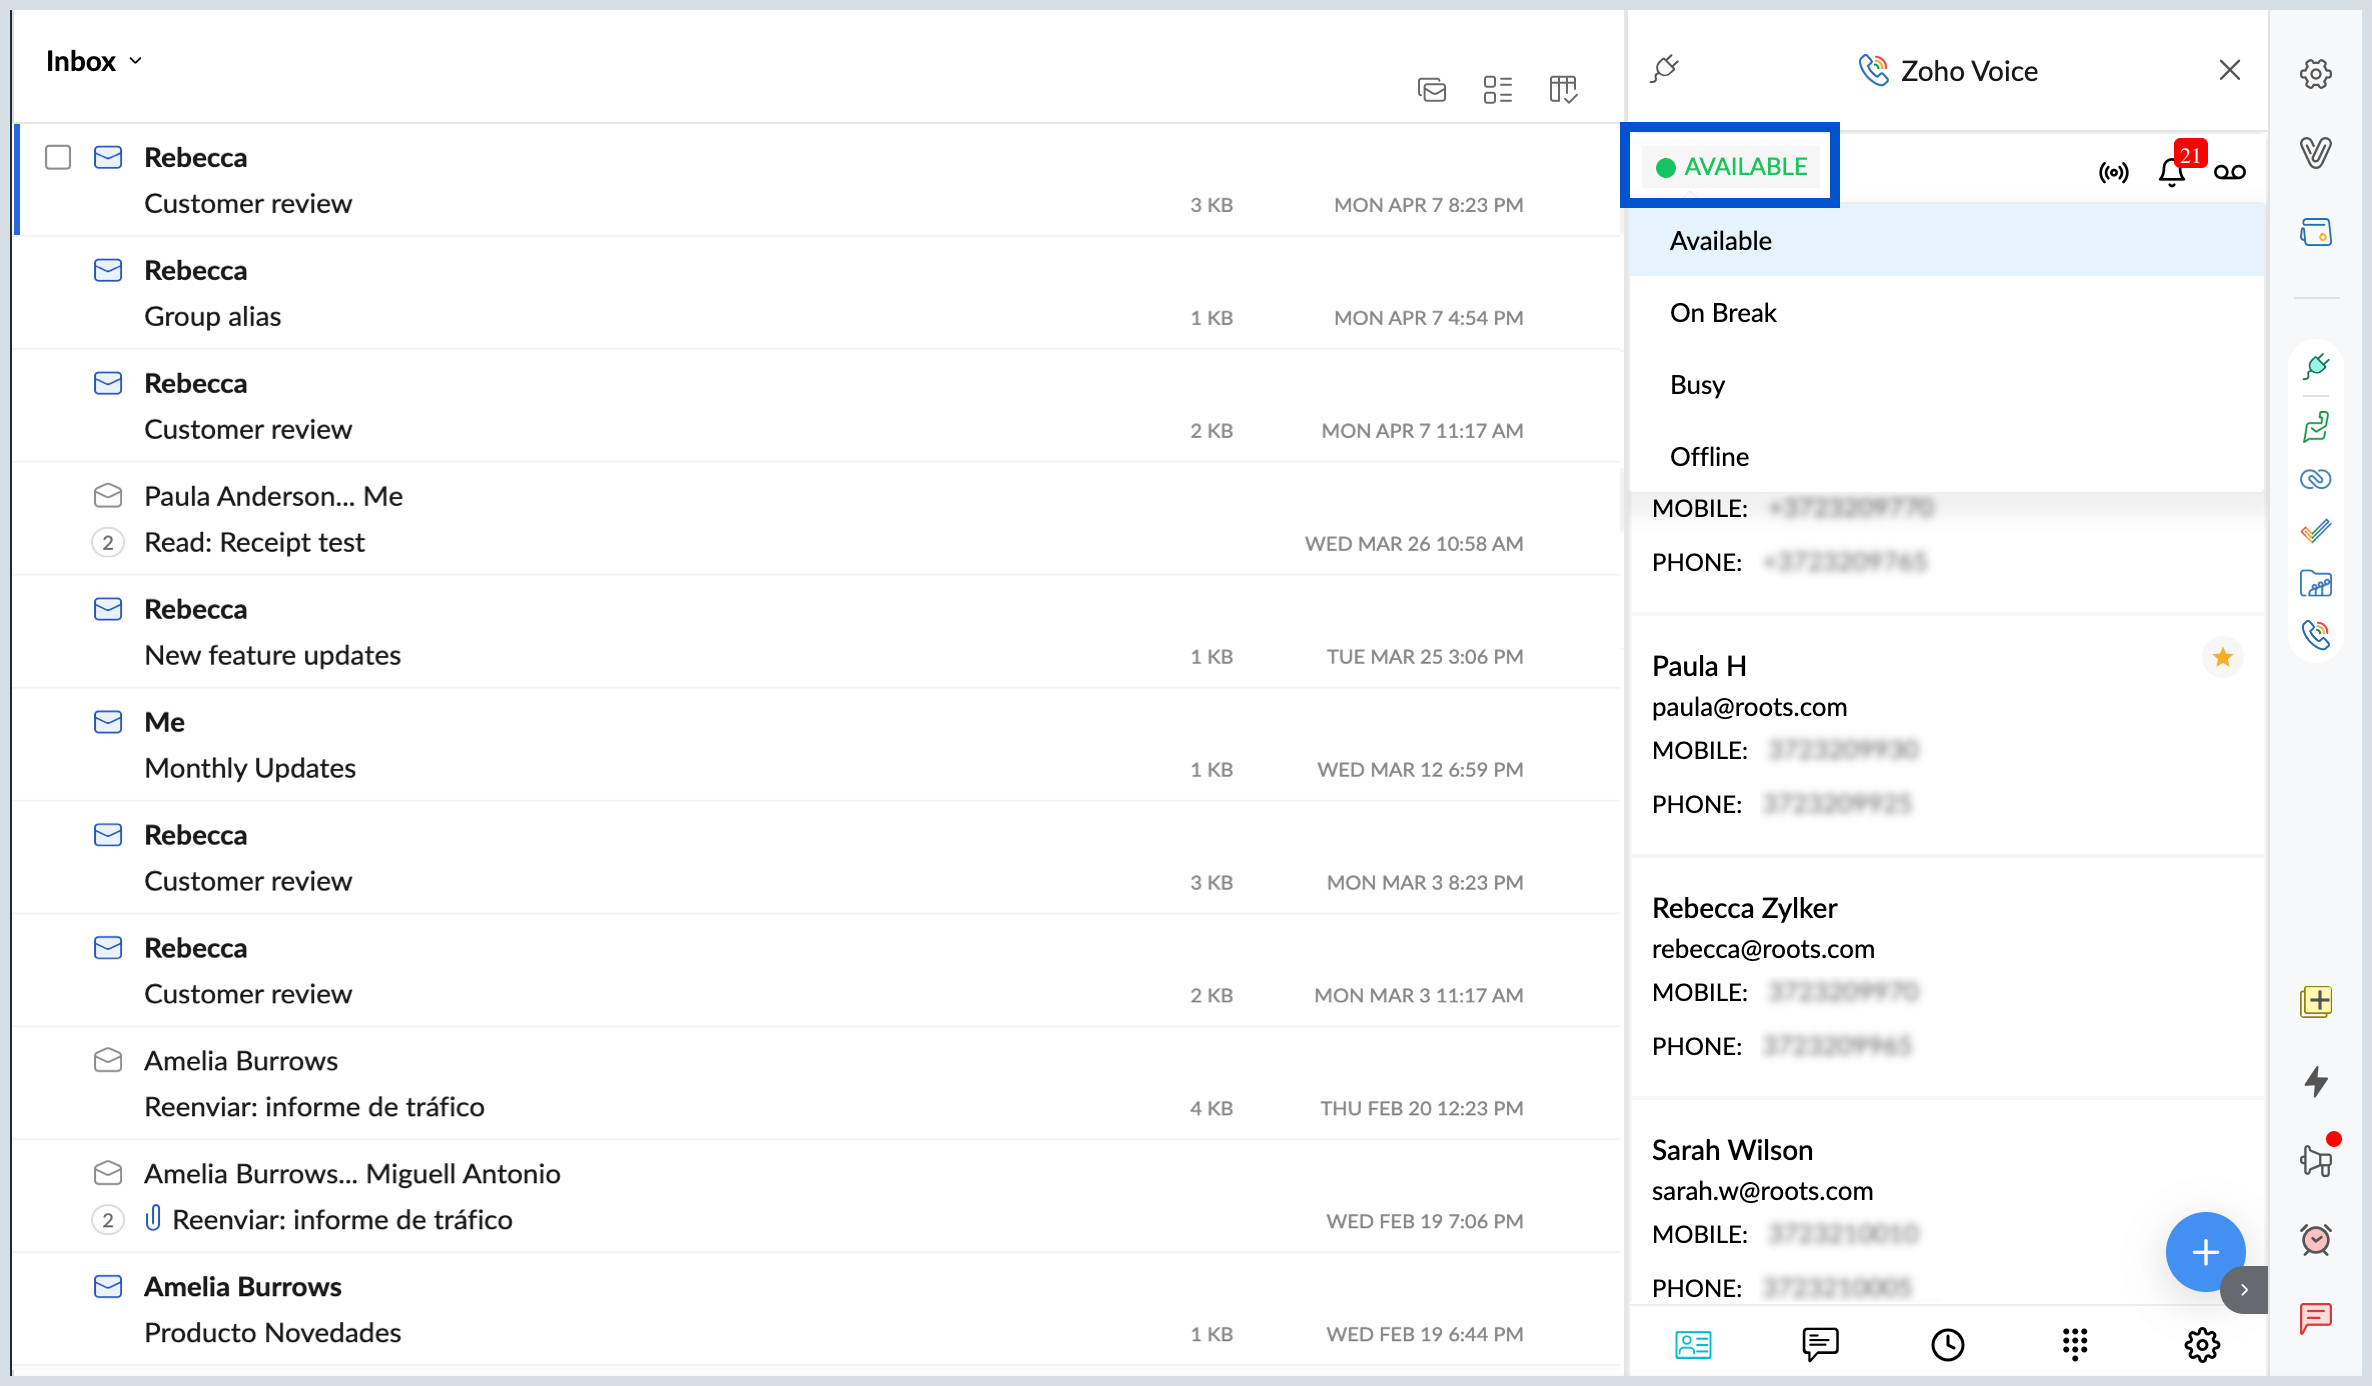The height and width of the screenshot is (1386, 2372).
Task: Open the reminders alarm clock icon
Action: click(x=2316, y=1239)
